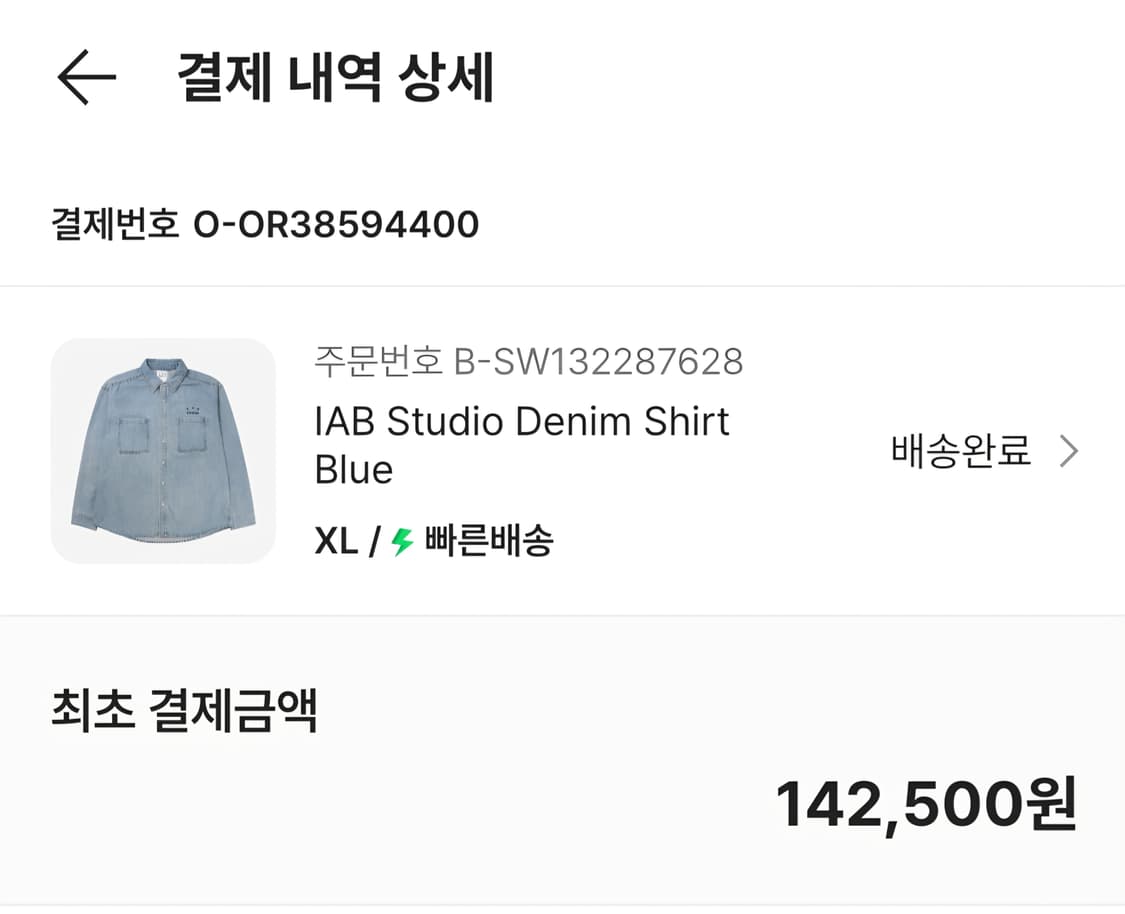Open the IAB Studio Denim Shirt product name
Image resolution: width=1125 pixels, height=914 pixels.
[522, 422]
